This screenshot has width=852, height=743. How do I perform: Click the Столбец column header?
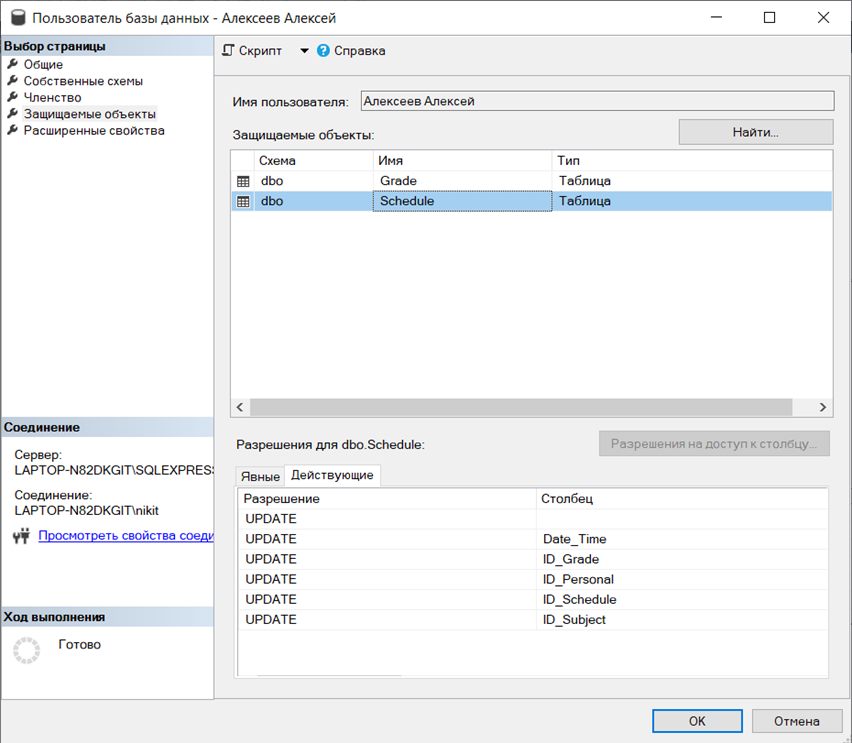tap(682, 498)
